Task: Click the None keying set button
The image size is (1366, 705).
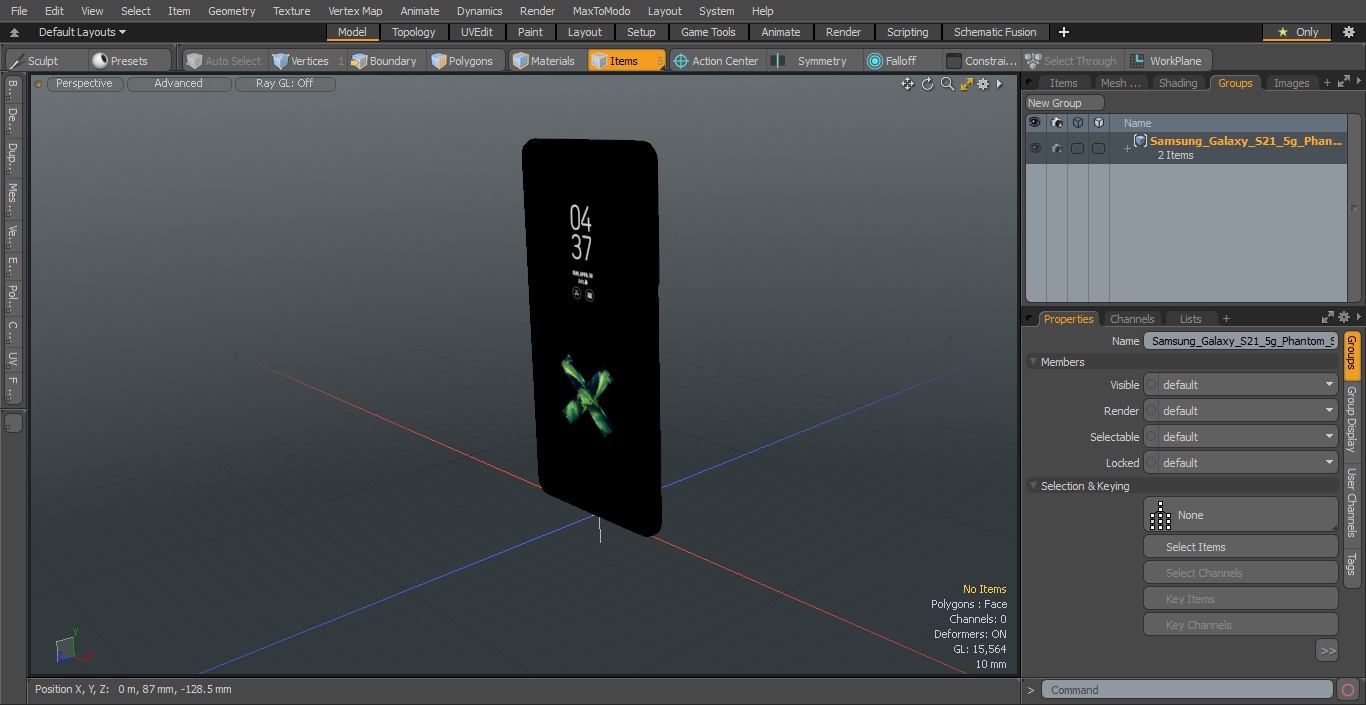Action: 1241,515
